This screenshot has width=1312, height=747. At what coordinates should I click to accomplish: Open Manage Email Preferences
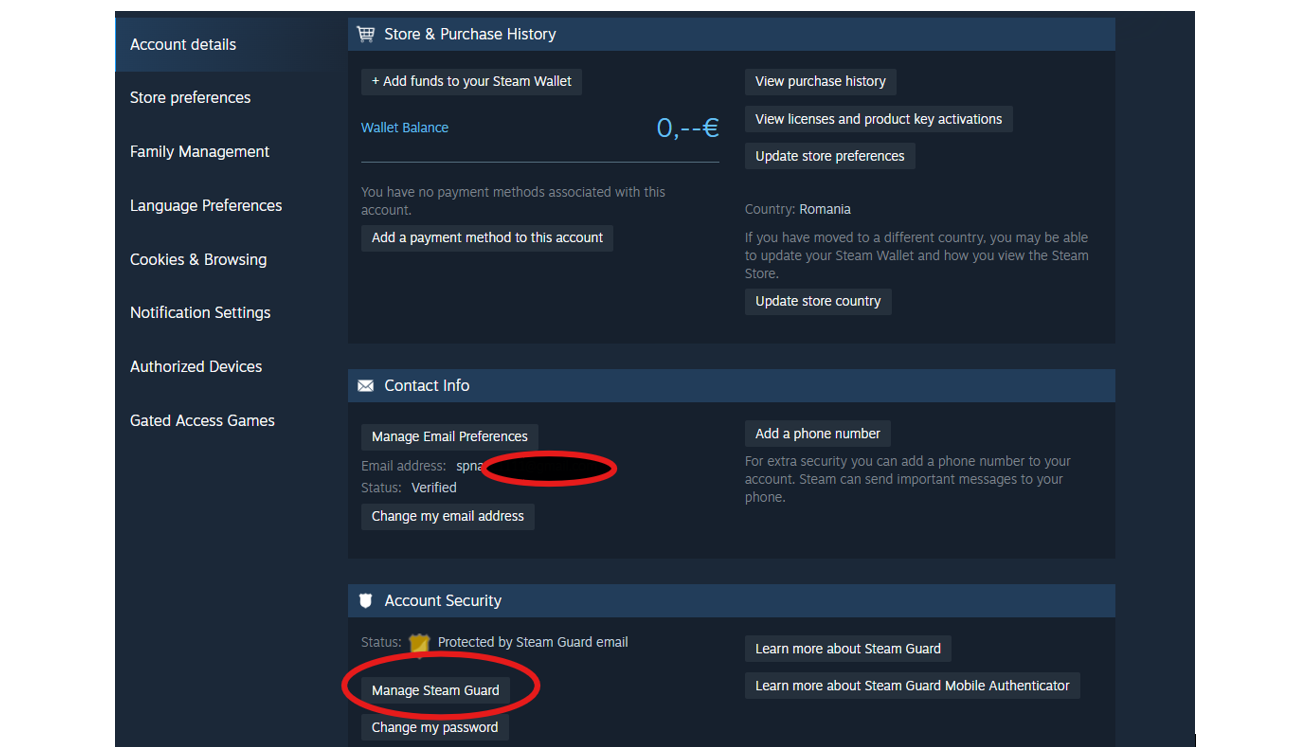450,437
